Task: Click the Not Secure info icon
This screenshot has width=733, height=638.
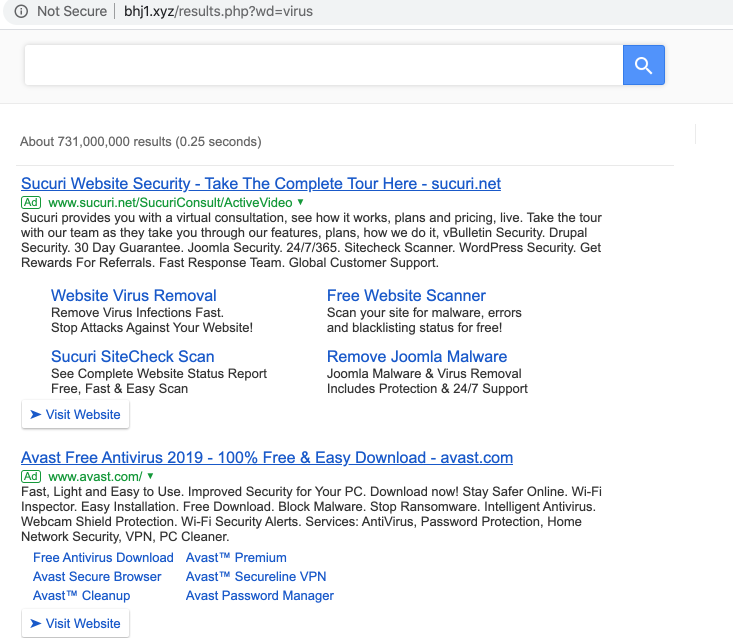Action: (x=21, y=12)
